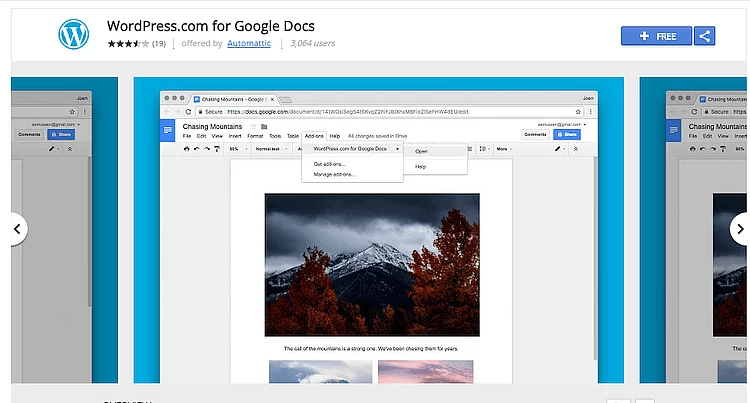Open the Automattic developer link
This screenshot has width=750, height=403.
[248, 44]
